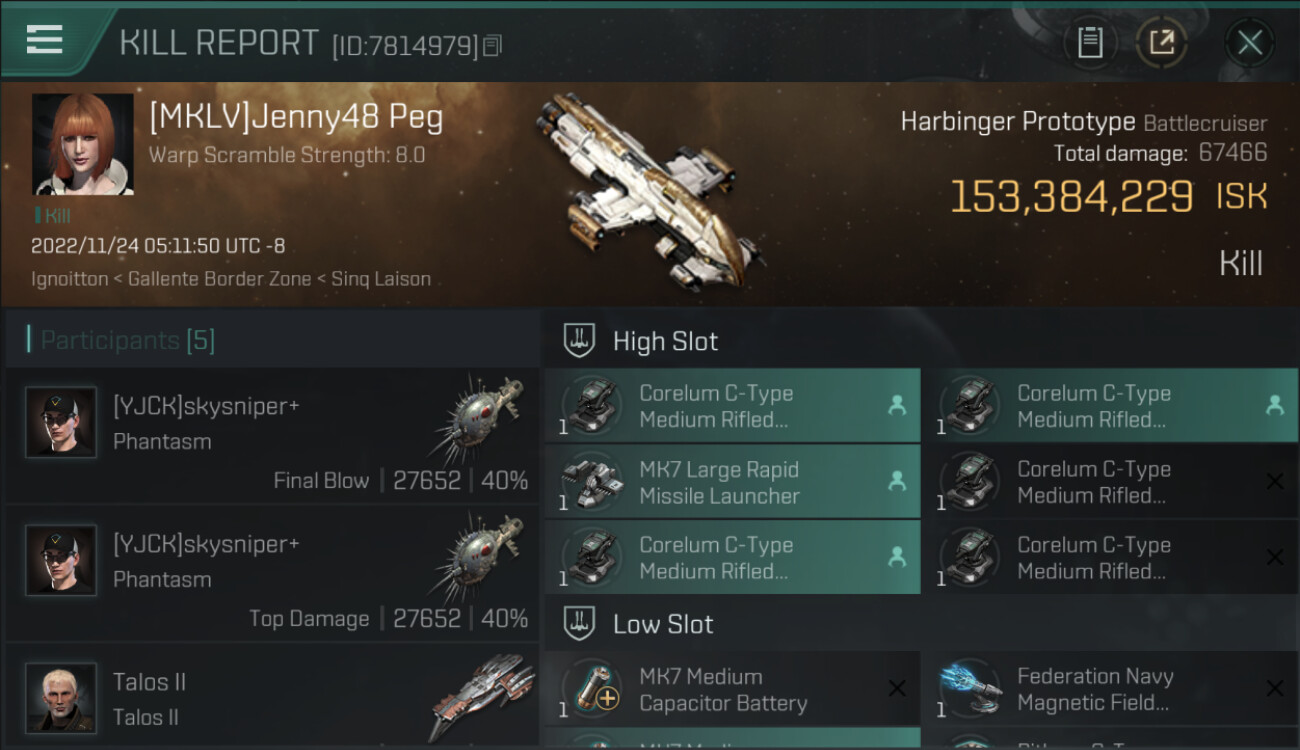Click the Low Slot shield icon
1300x750 pixels.
580,624
